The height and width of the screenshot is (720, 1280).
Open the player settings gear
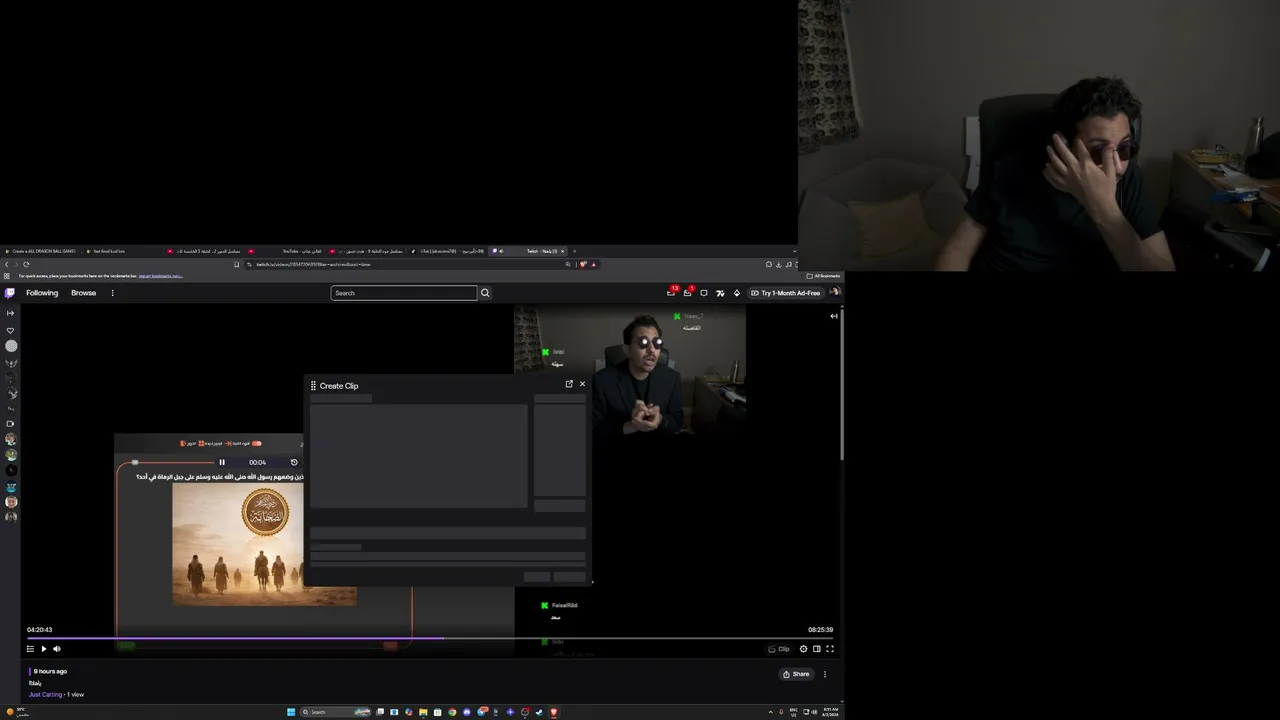pyautogui.click(x=803, y=649)
